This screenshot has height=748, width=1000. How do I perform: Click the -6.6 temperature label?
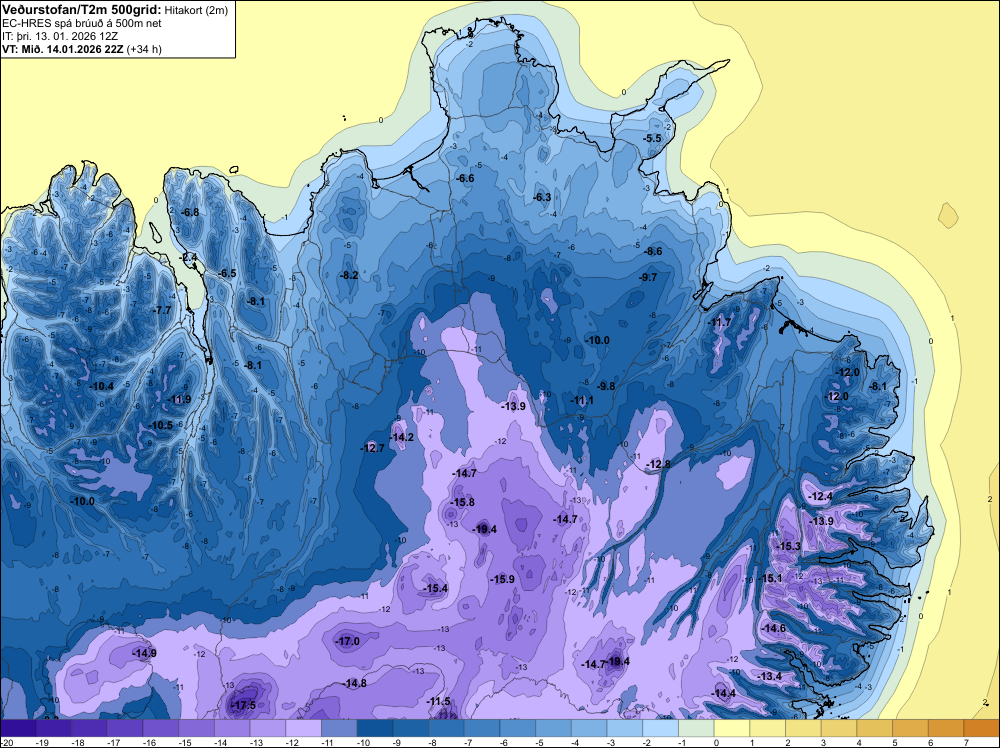465,179
